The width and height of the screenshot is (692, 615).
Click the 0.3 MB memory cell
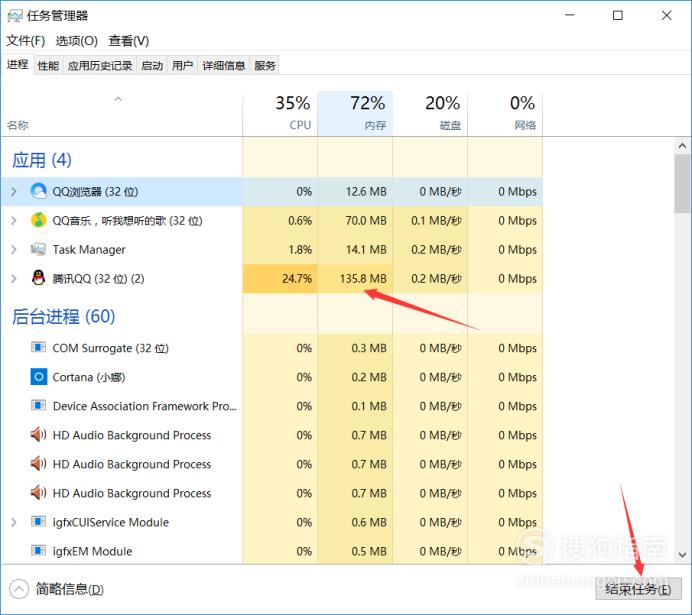point(355,348)
